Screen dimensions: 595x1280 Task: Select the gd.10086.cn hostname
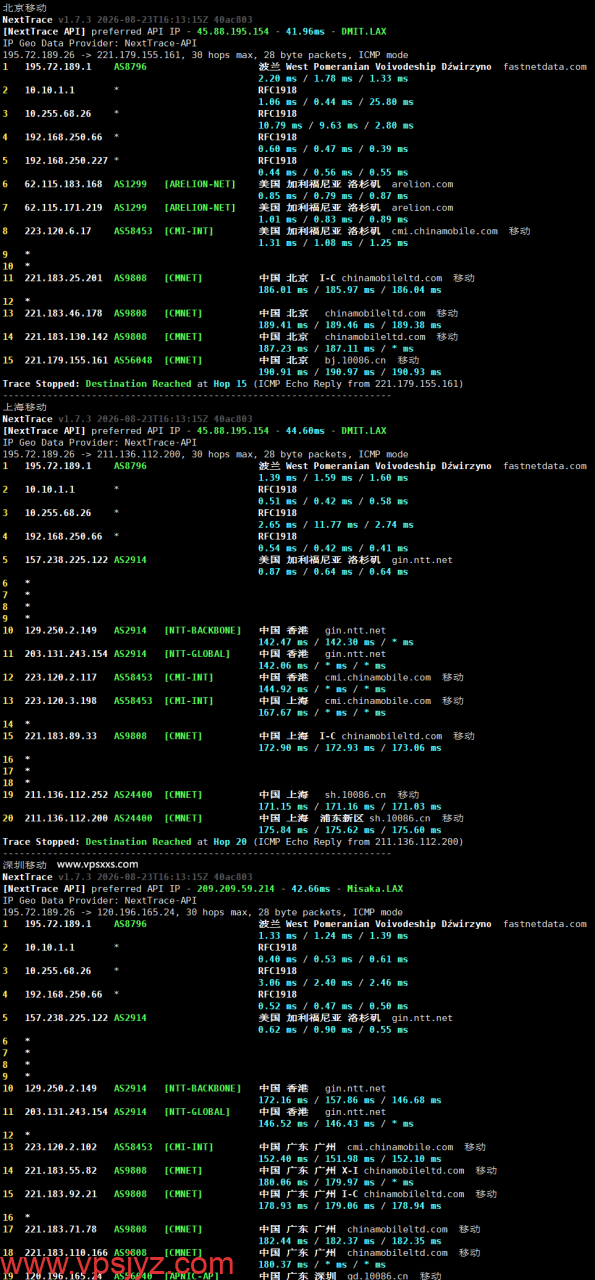[378, 1276]
